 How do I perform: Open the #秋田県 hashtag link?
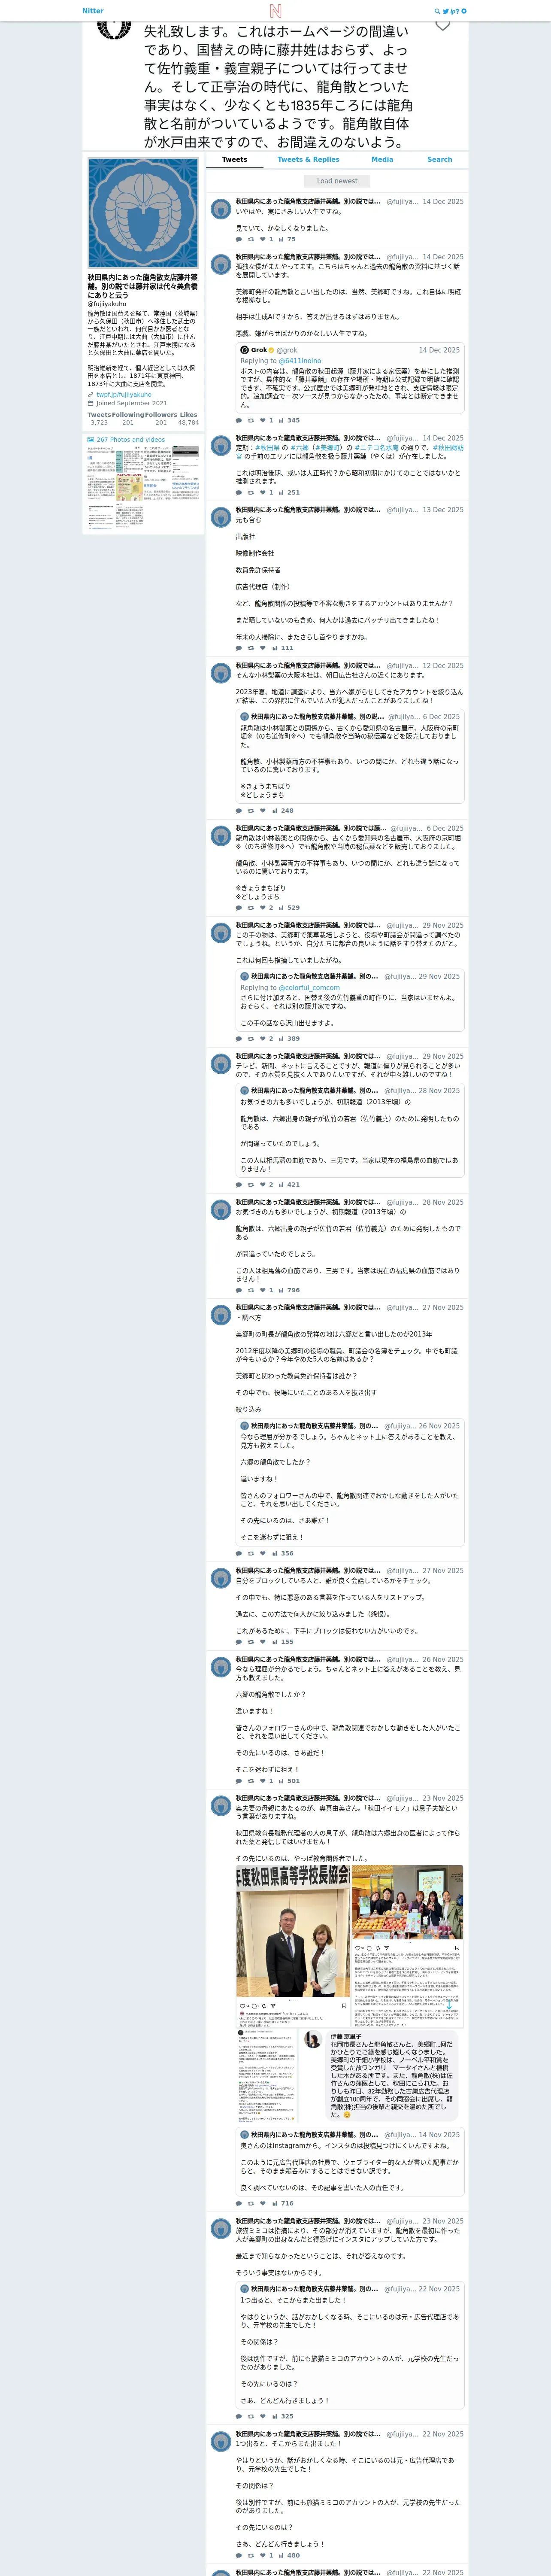tap(268, 447)
